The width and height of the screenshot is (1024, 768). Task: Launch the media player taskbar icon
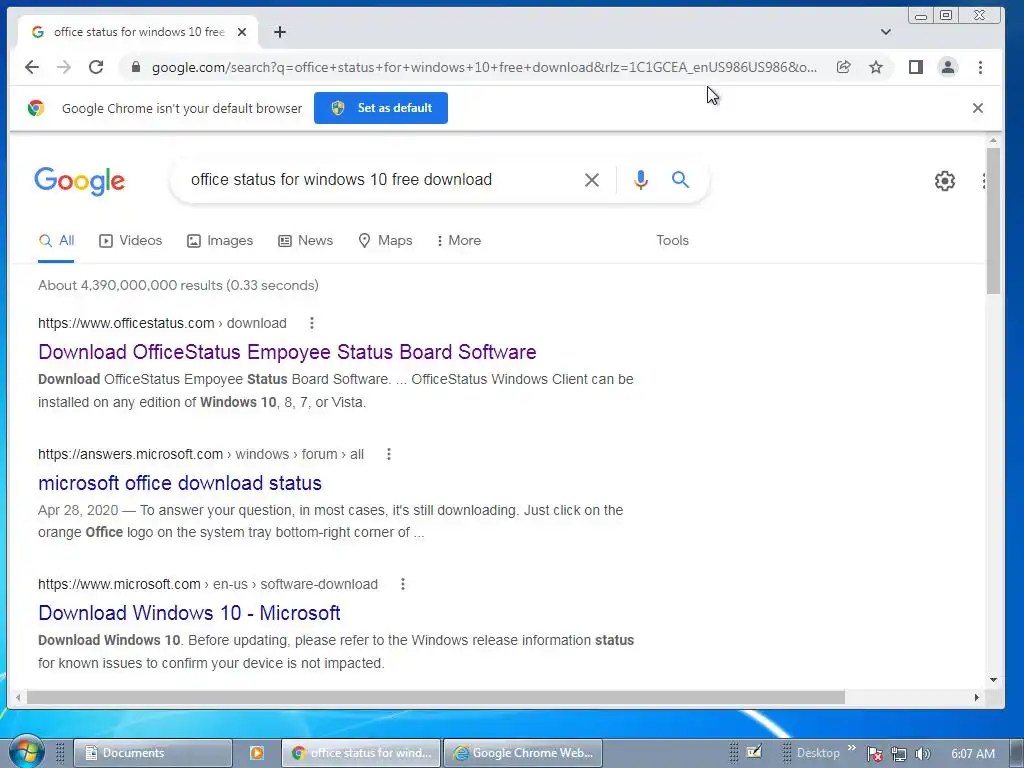coord(257,753)
